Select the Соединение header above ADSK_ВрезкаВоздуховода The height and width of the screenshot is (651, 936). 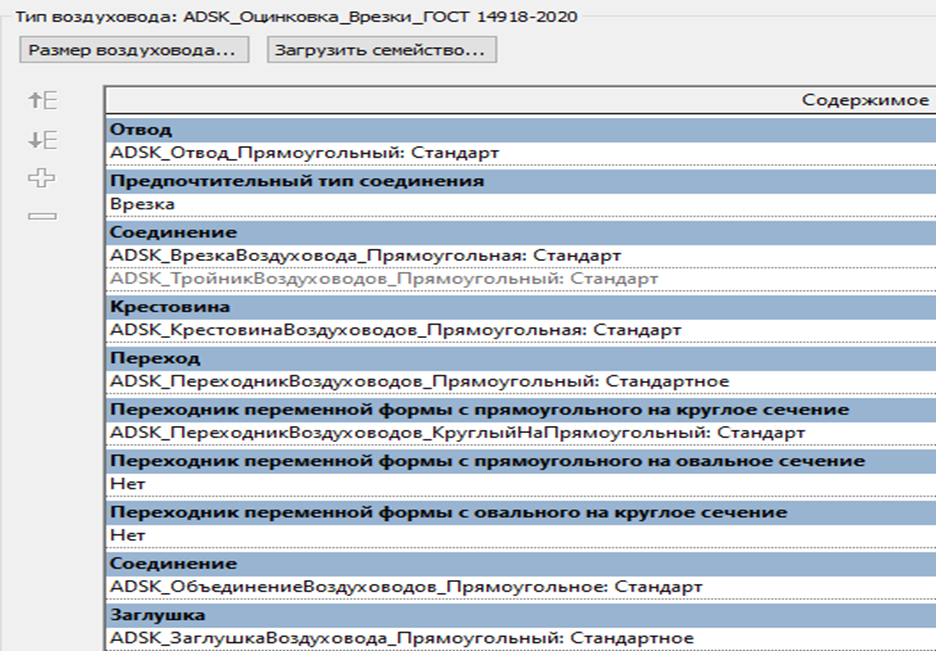pyautogui.click(x=521, y=232)
